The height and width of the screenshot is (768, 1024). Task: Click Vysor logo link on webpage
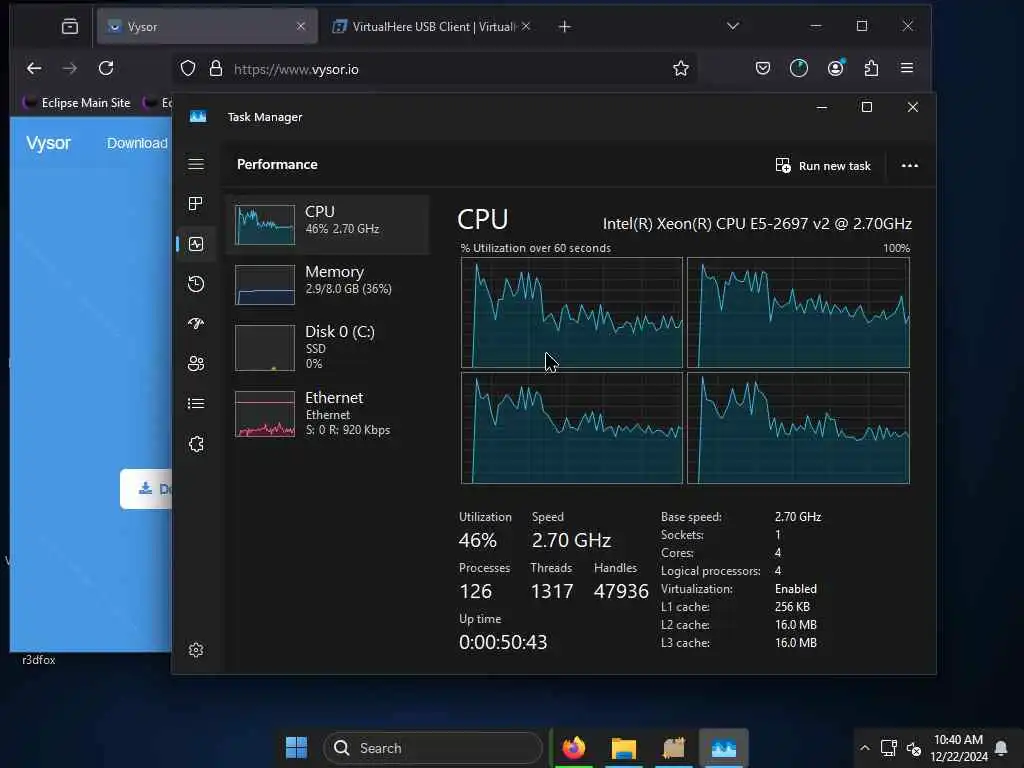[48, 143]
